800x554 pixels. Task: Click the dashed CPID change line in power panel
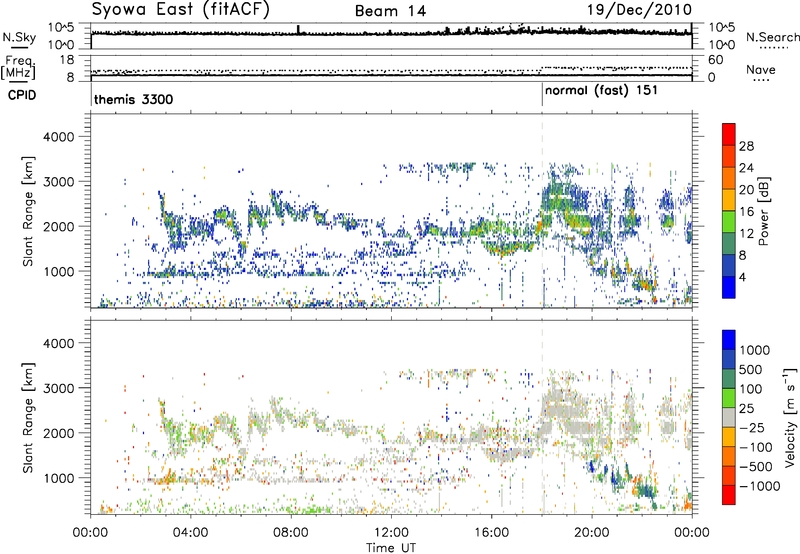point(542,211)
